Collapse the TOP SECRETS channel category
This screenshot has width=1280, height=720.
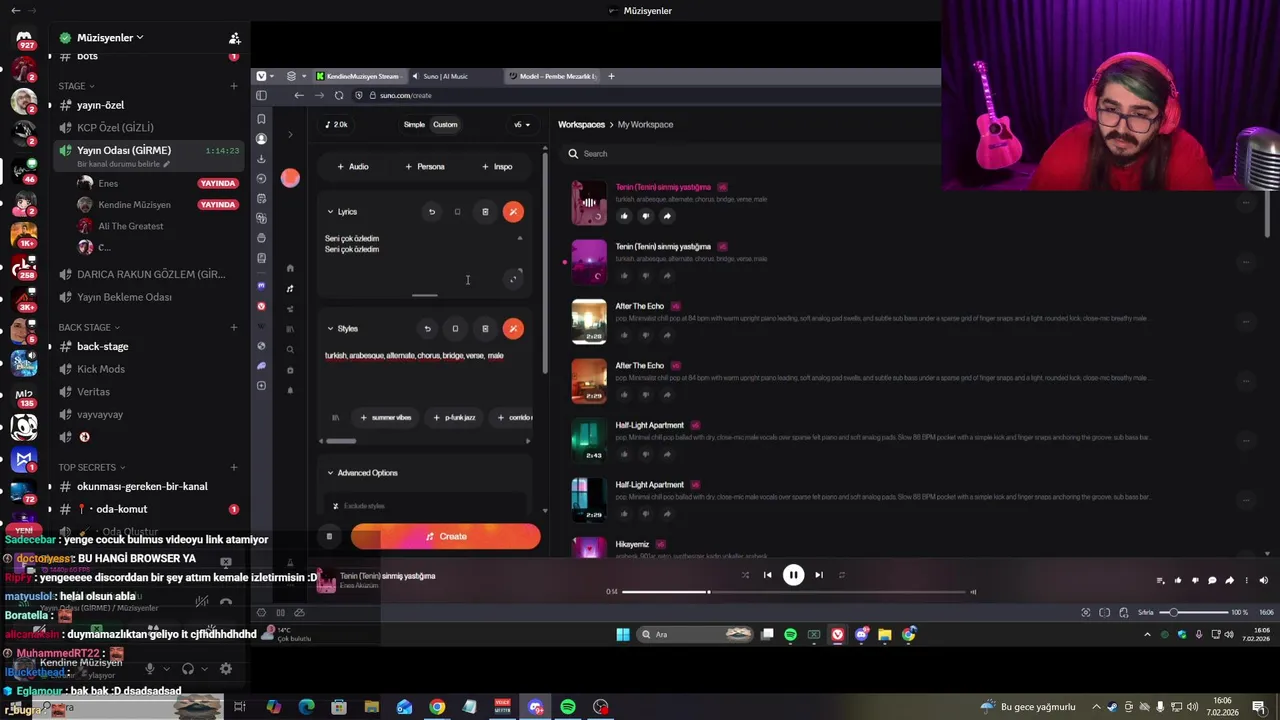point(92,467)
